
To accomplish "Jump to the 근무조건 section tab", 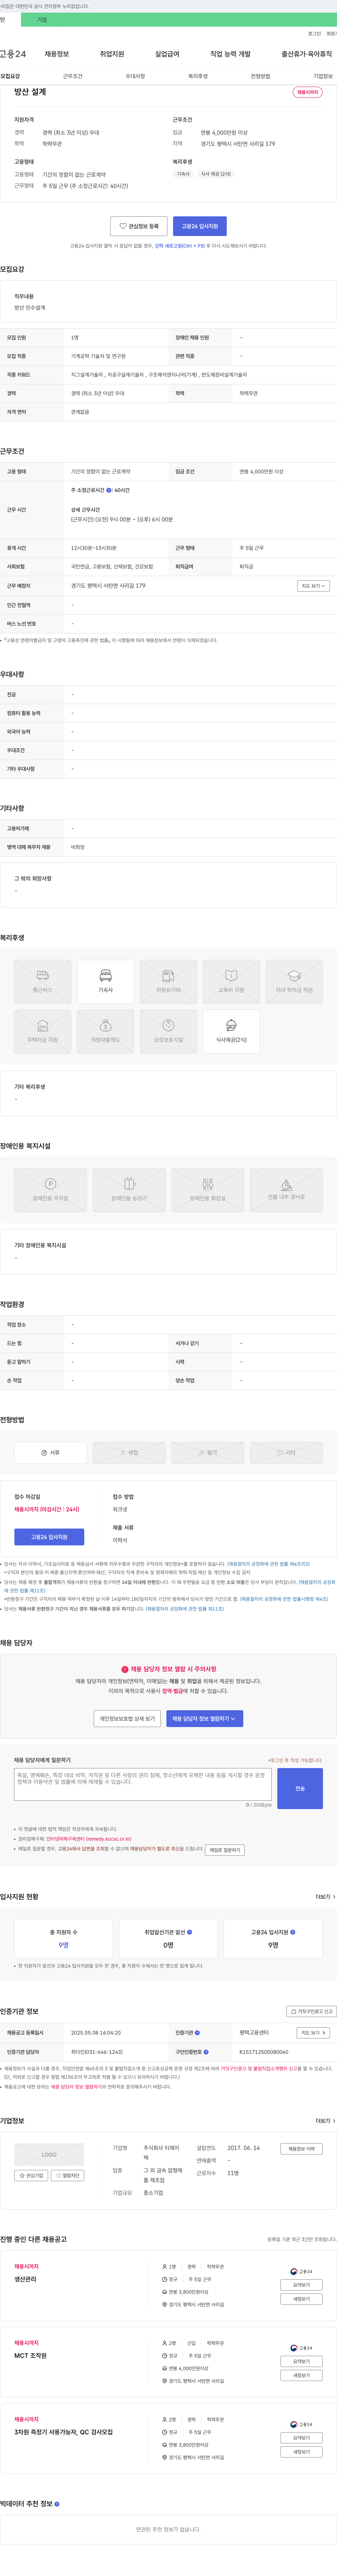I will (x=73, y=76).
